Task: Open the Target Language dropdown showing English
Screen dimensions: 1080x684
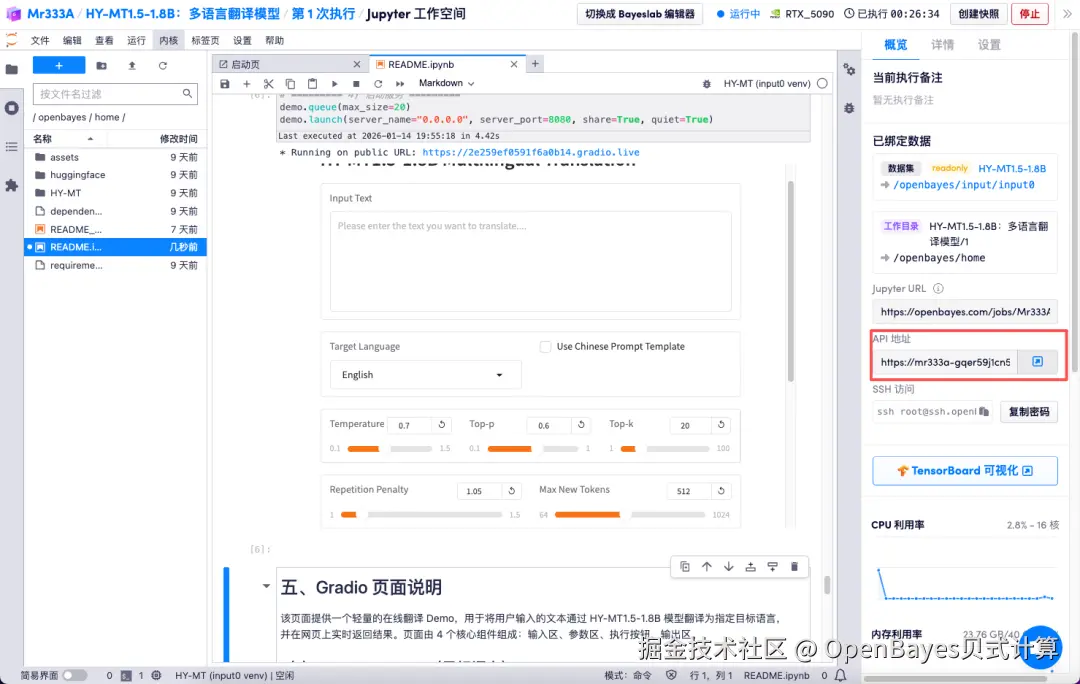Action: tap(425, 375)
